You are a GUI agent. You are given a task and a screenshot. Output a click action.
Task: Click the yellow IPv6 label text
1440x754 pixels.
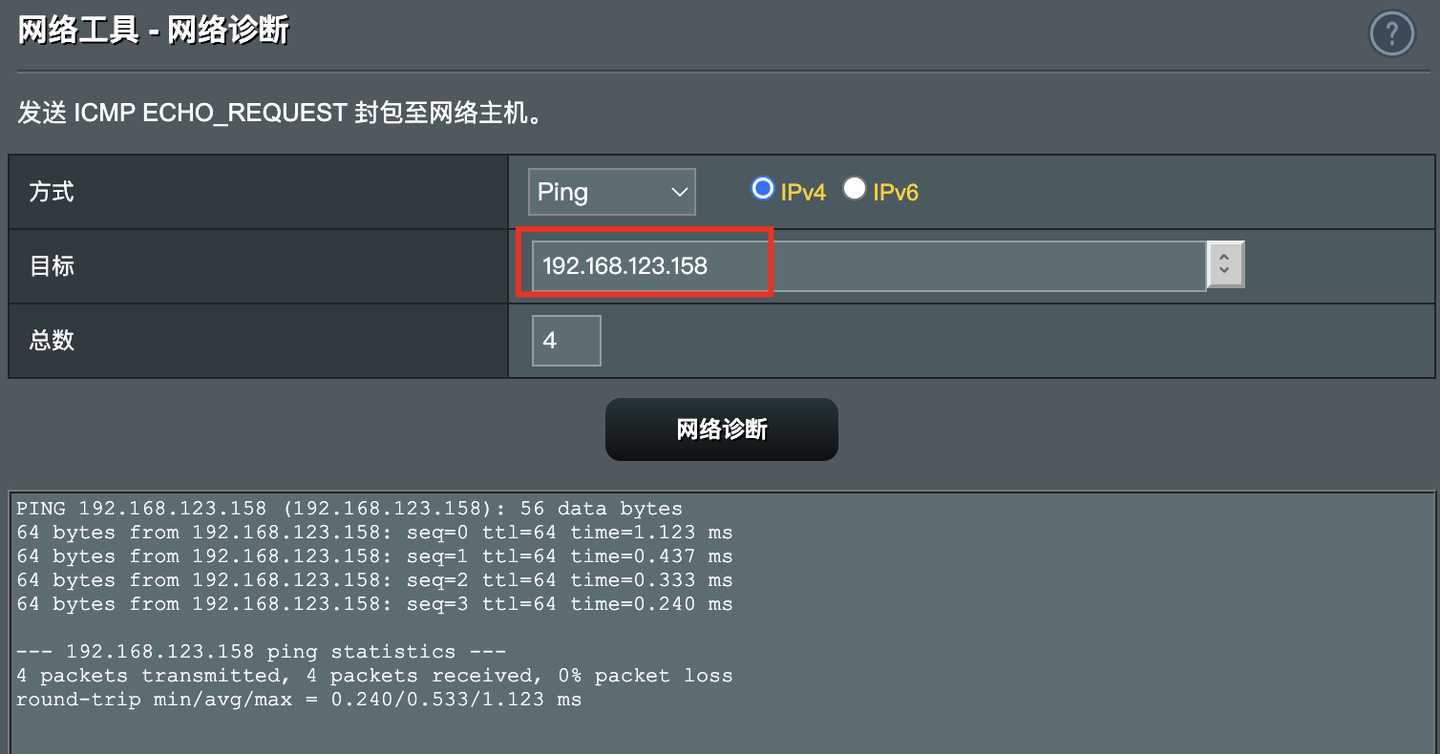click(895, 192)
